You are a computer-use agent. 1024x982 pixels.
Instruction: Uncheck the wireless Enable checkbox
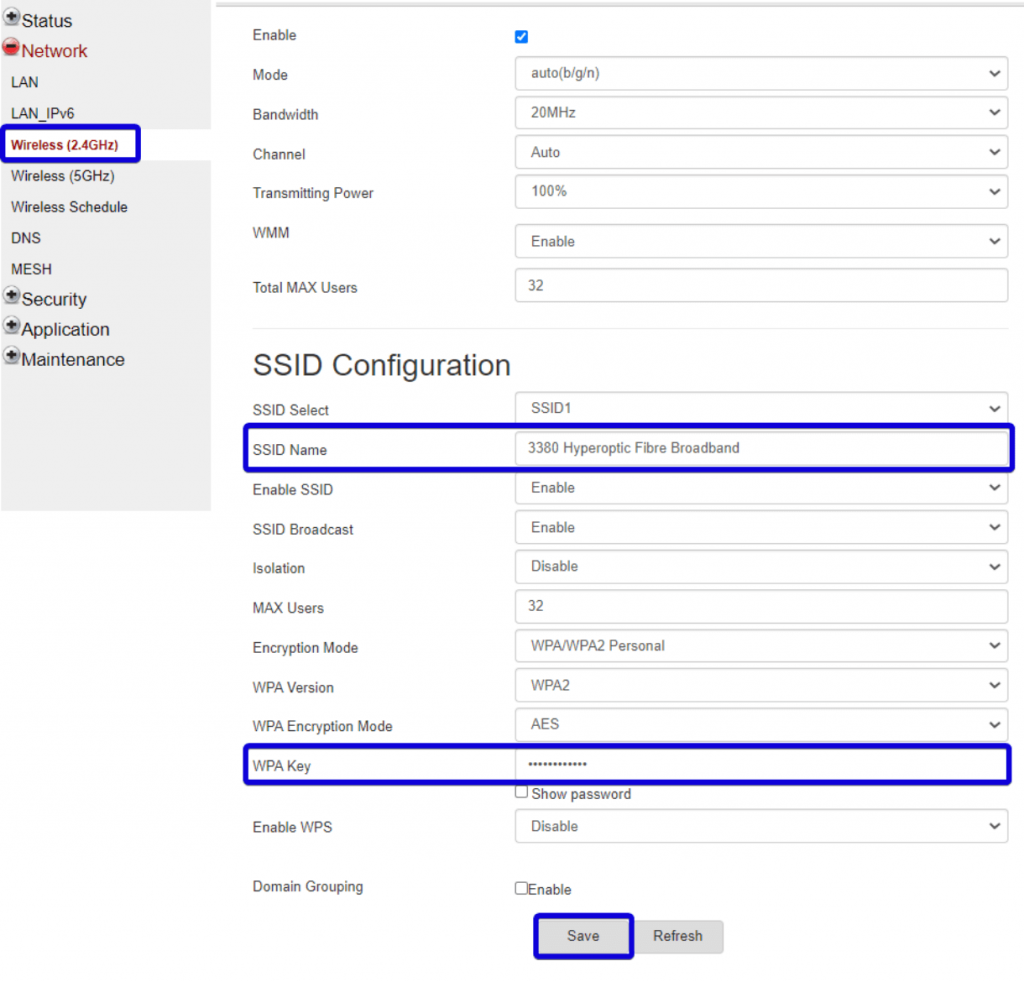point(521,36)
